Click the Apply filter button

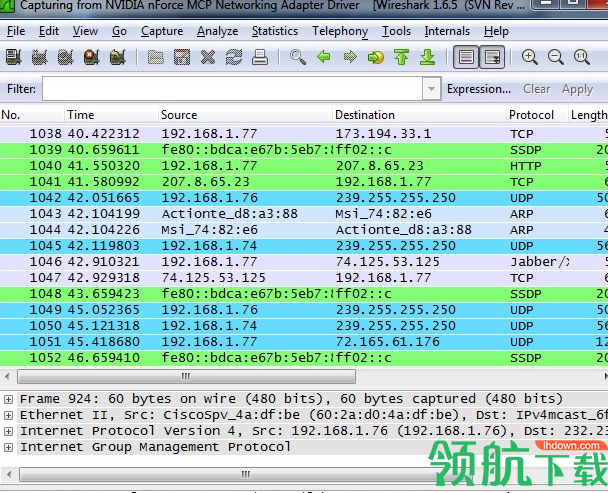[x=578, y=89]
